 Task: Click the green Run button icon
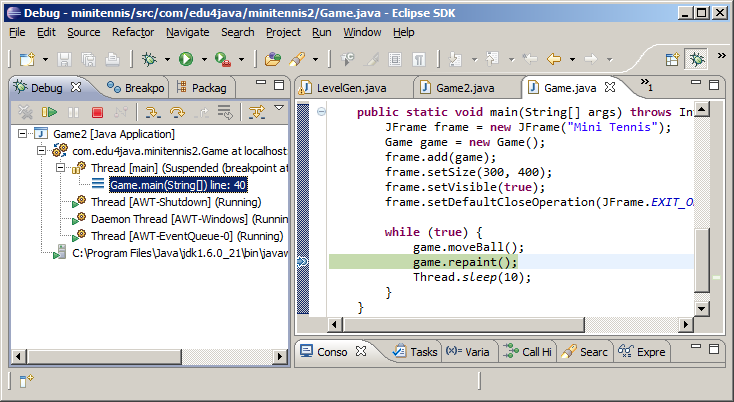pos(186,59)
